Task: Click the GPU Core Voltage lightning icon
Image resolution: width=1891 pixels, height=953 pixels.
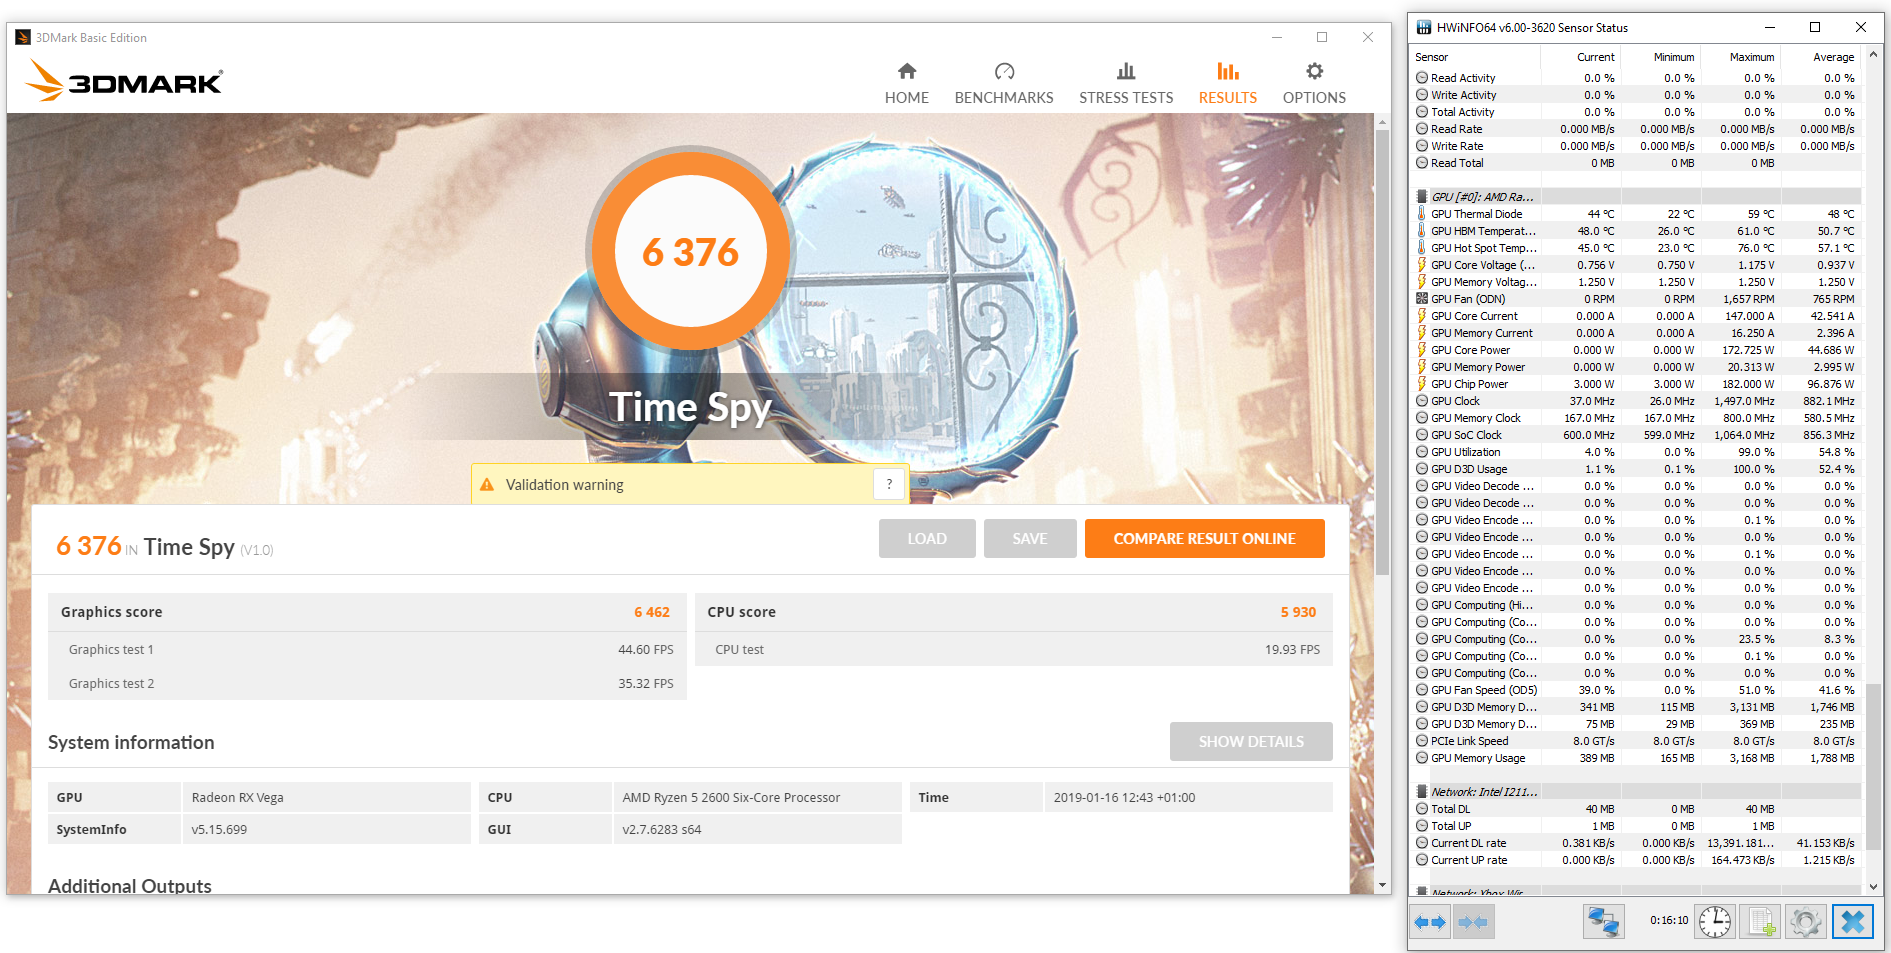Action: pos(1422,265)
